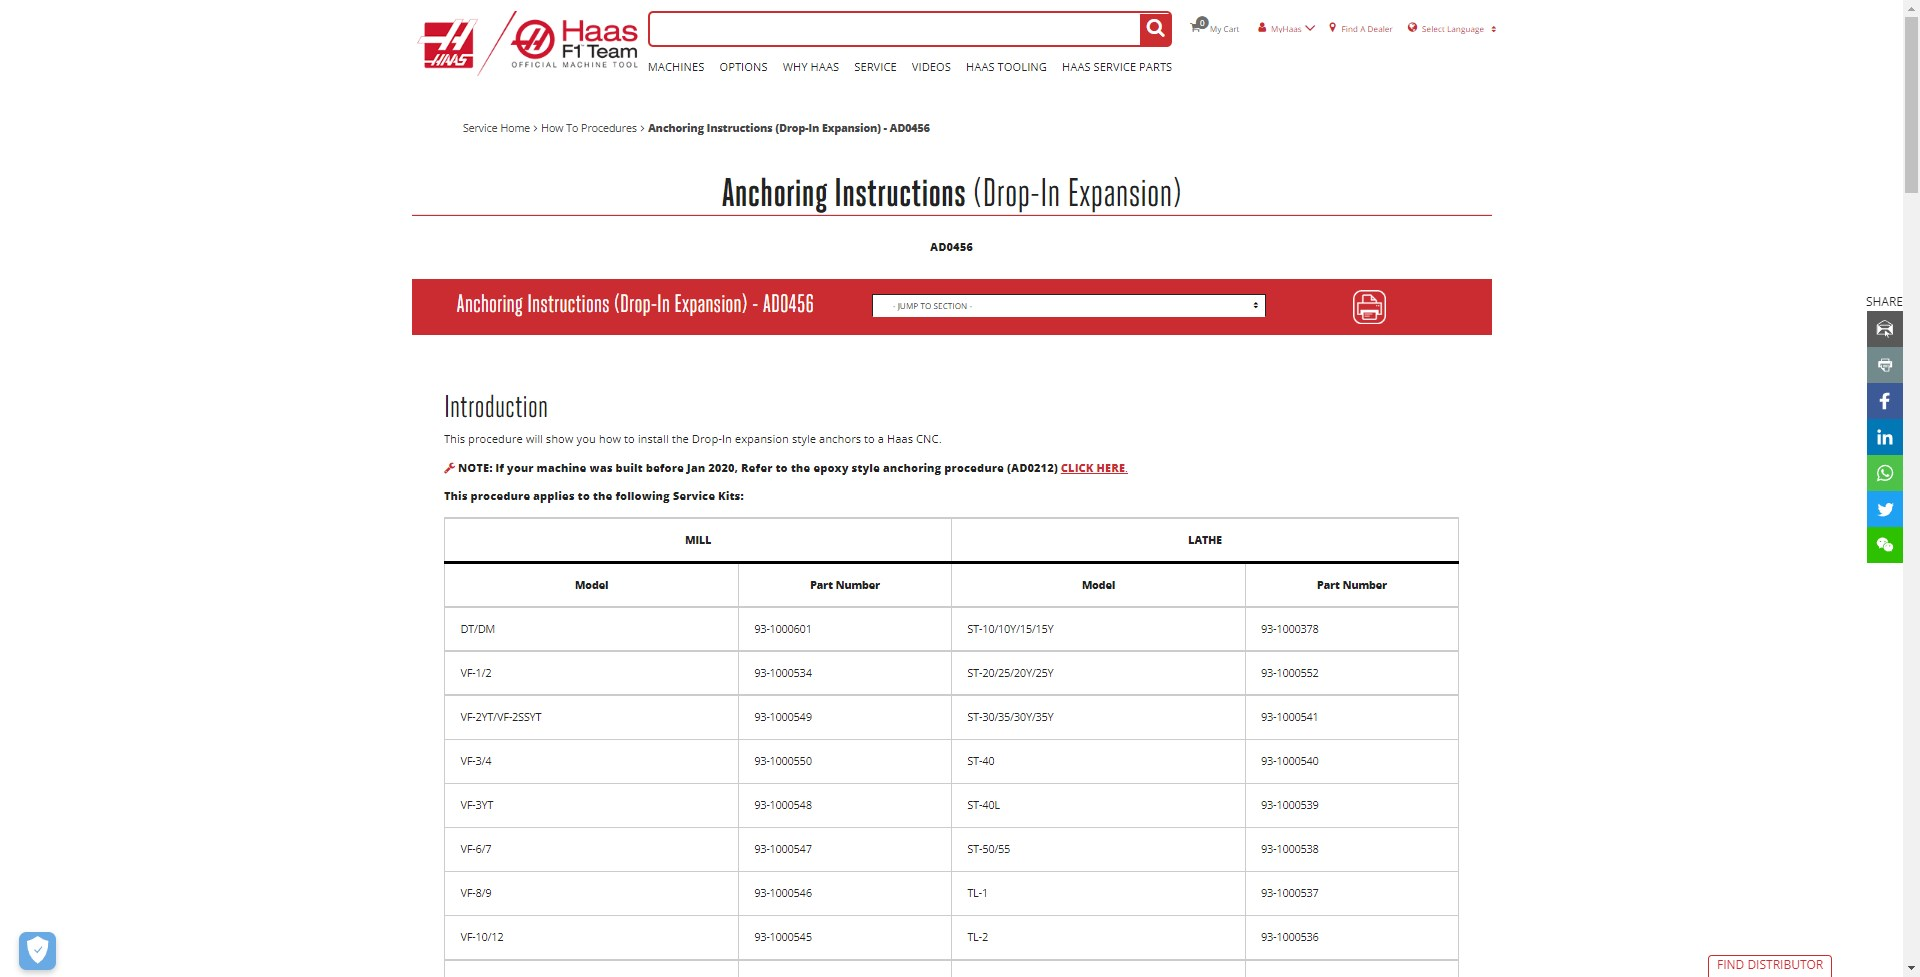
Task: Select part number 93-1000536
Action: tap(1351, 937)
